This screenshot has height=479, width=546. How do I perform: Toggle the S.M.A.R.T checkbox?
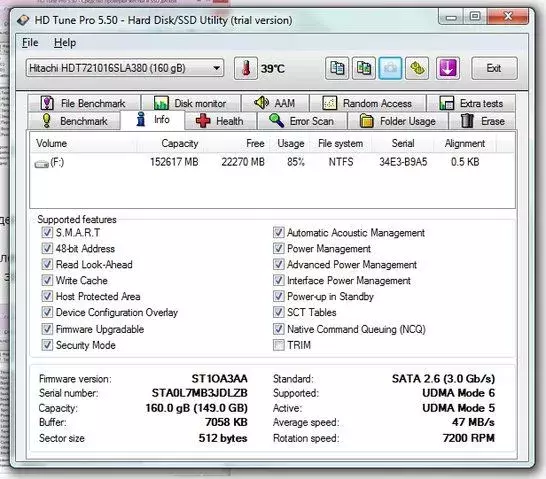click(47, 232)
